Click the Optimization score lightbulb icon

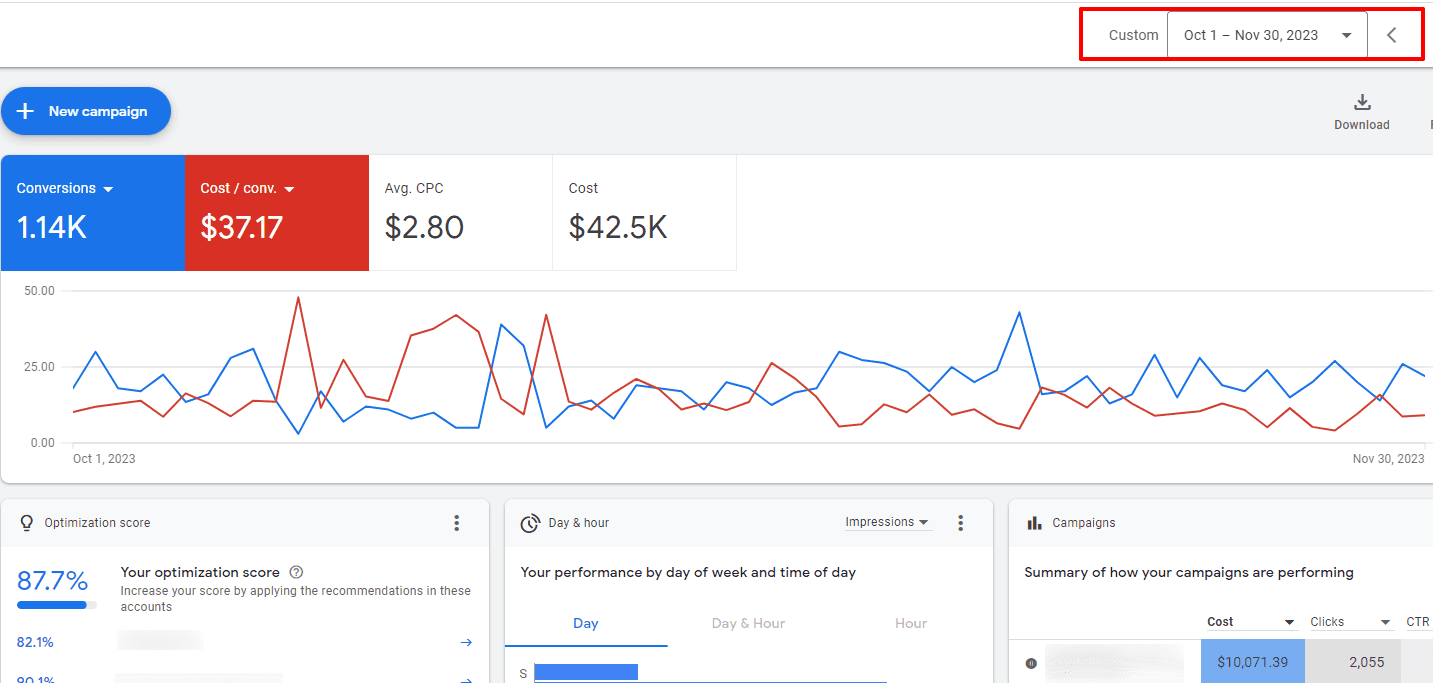[x=27, y=523]
